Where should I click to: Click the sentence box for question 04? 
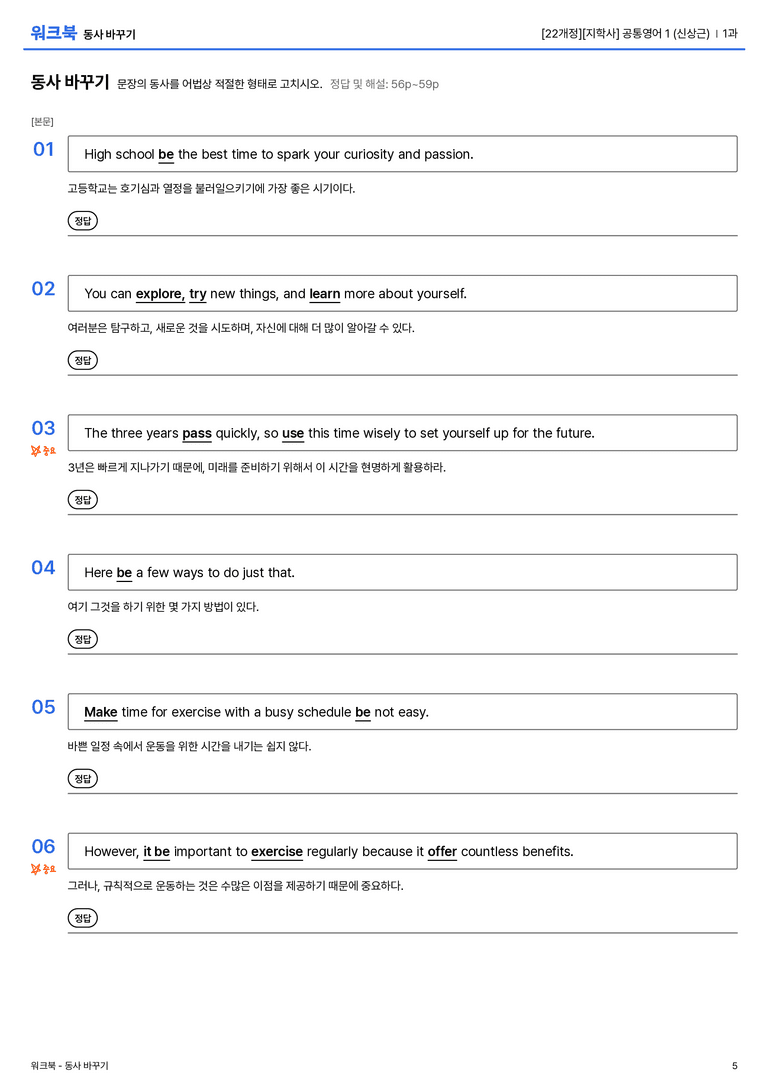(402, 572)
